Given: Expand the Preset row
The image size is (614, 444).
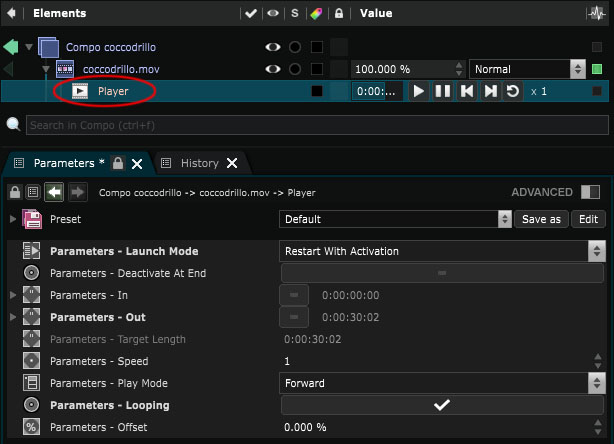Looking at the screenshot, I should point(13,219).
